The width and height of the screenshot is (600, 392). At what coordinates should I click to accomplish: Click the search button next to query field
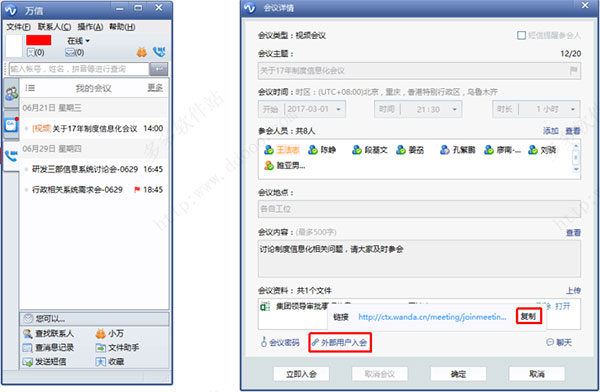pyautogui.click(x=159, y=69)
